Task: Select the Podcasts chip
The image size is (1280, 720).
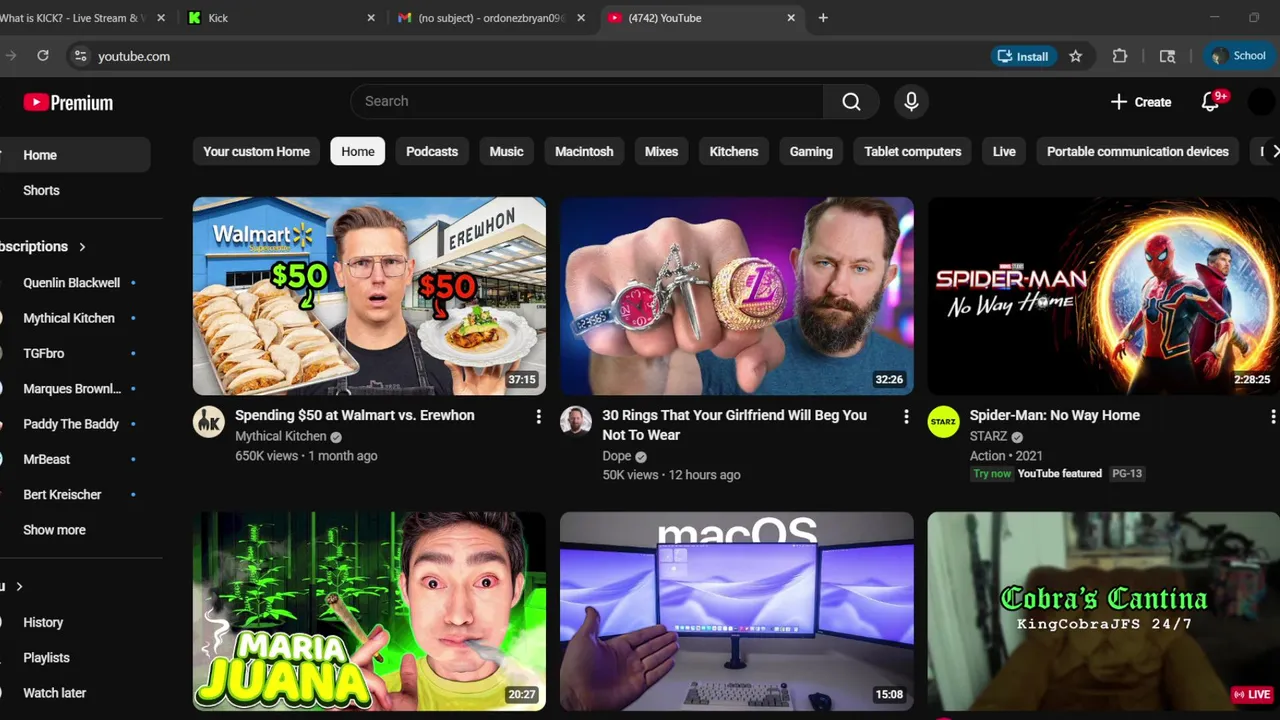Action: pyautogui.click(x=432, y=151)
